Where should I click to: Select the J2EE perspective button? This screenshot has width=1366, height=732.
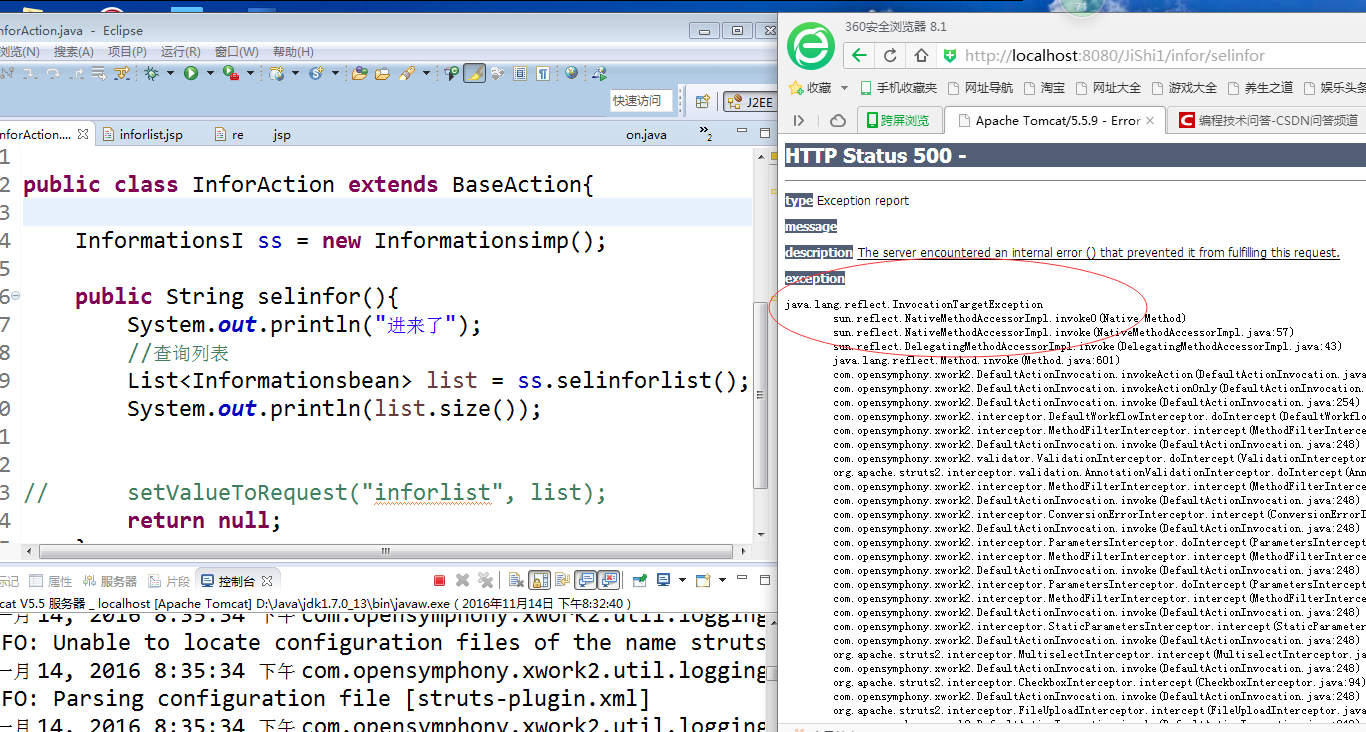pos(749,102)
